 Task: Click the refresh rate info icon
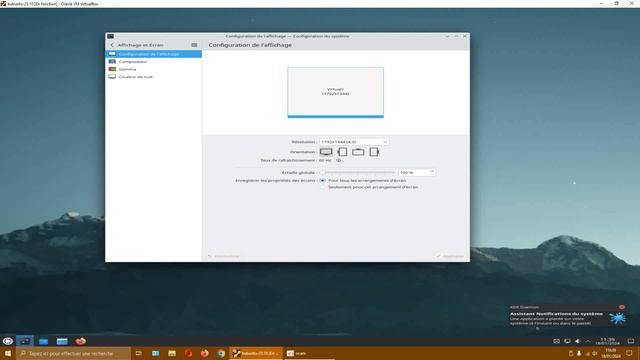coord(338,160)
